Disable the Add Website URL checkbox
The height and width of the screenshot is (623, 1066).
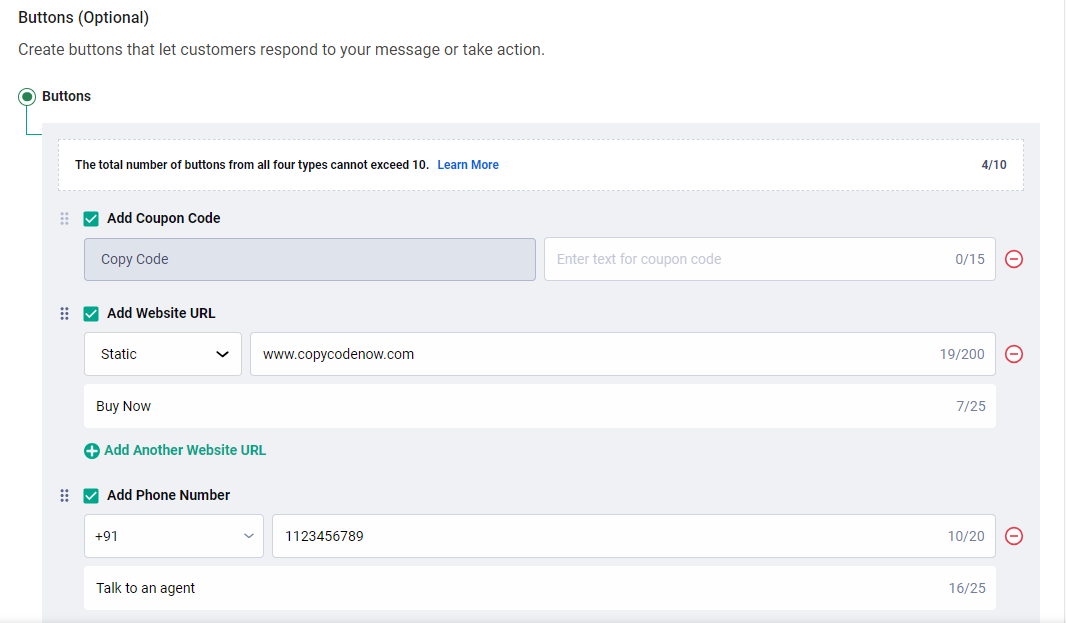coord(91,313)
